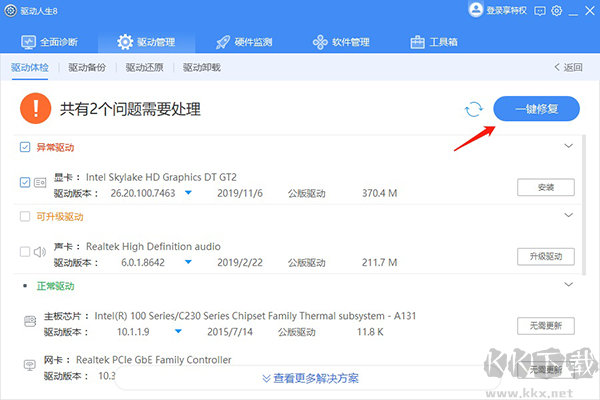Switch to the 驱动卸载 sub-tab
Viewport: 600px width, 400px height.
(x=202, y=68)
